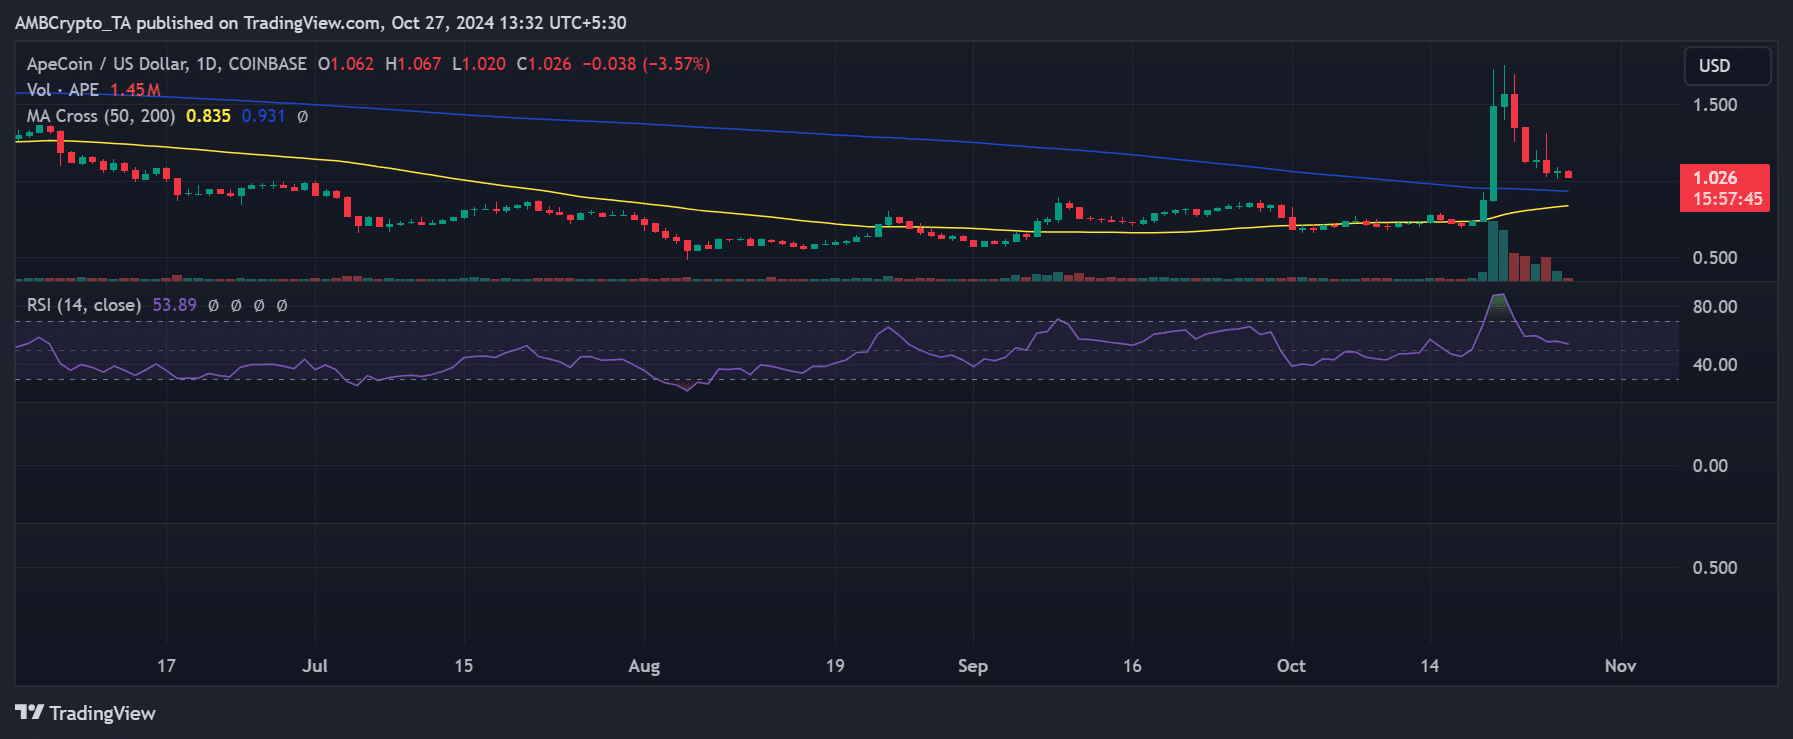Screen dimensions: 1793x739
Task: Click the daily change −0.038 (−3.57%)
Action: (646, 64)
